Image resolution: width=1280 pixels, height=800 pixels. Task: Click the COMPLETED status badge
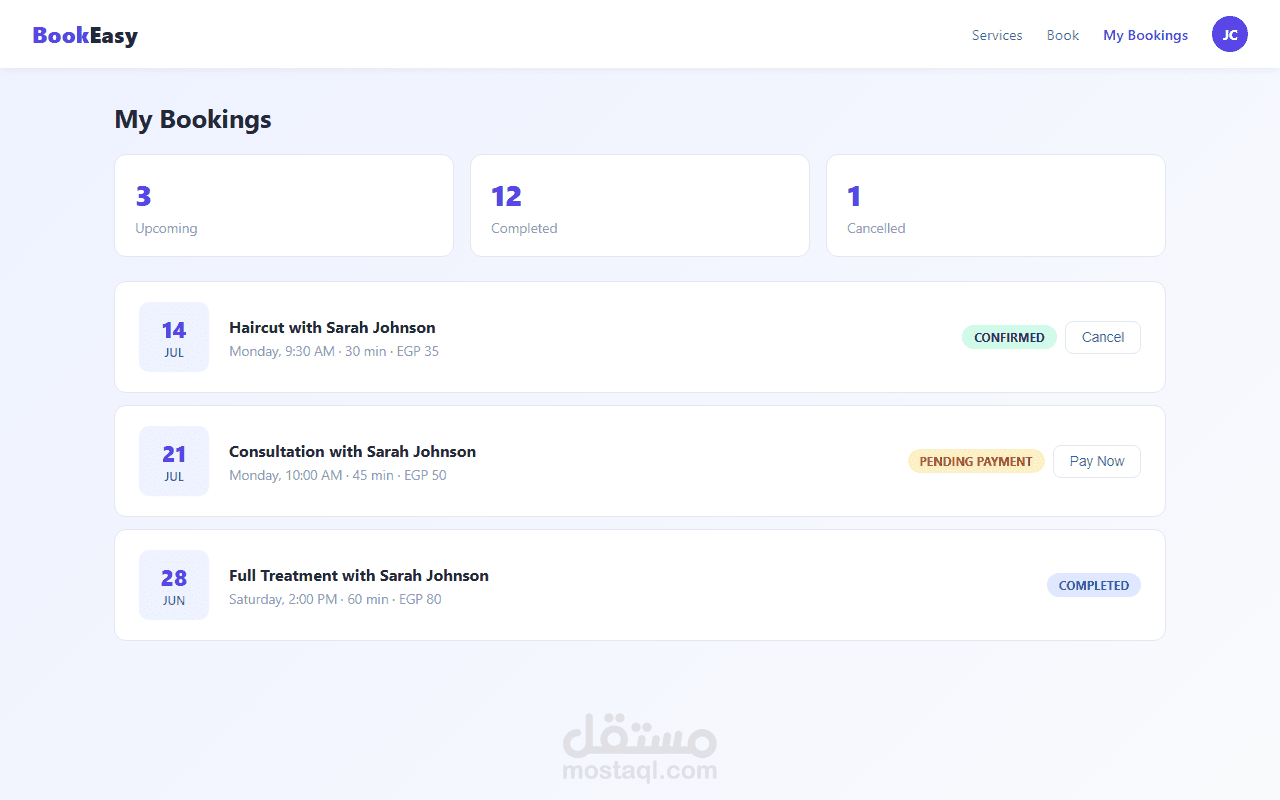[1094, 585]
